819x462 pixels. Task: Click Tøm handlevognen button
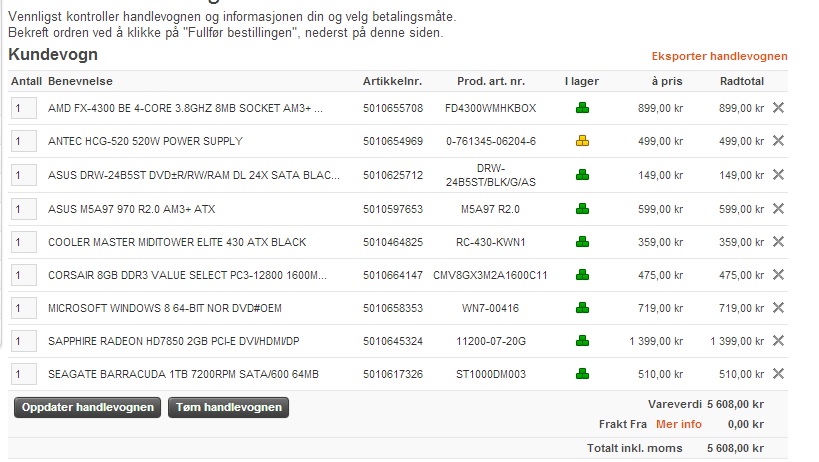coord(228,407)
